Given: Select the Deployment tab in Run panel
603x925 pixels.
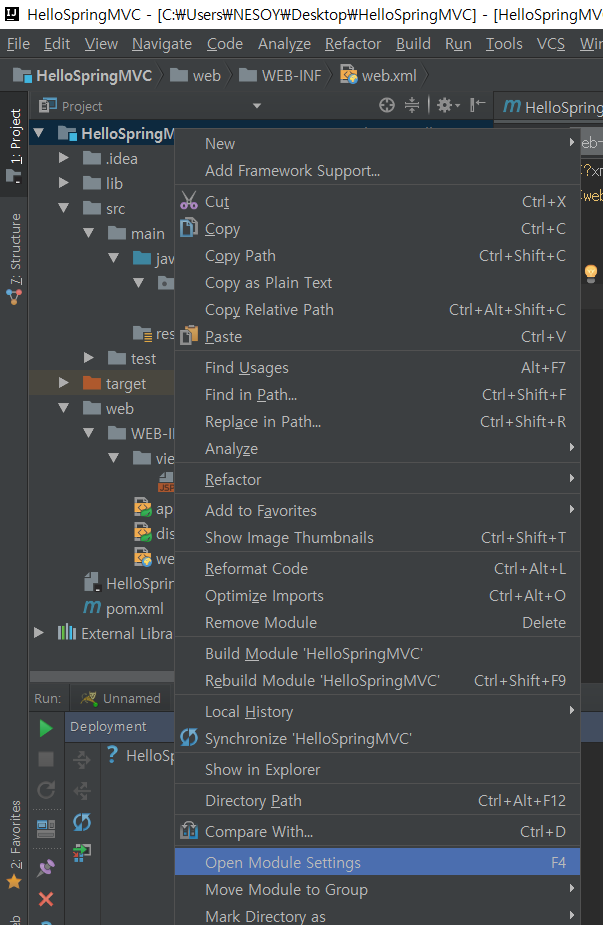Looking at the screenshot, I should click(108, 726).
